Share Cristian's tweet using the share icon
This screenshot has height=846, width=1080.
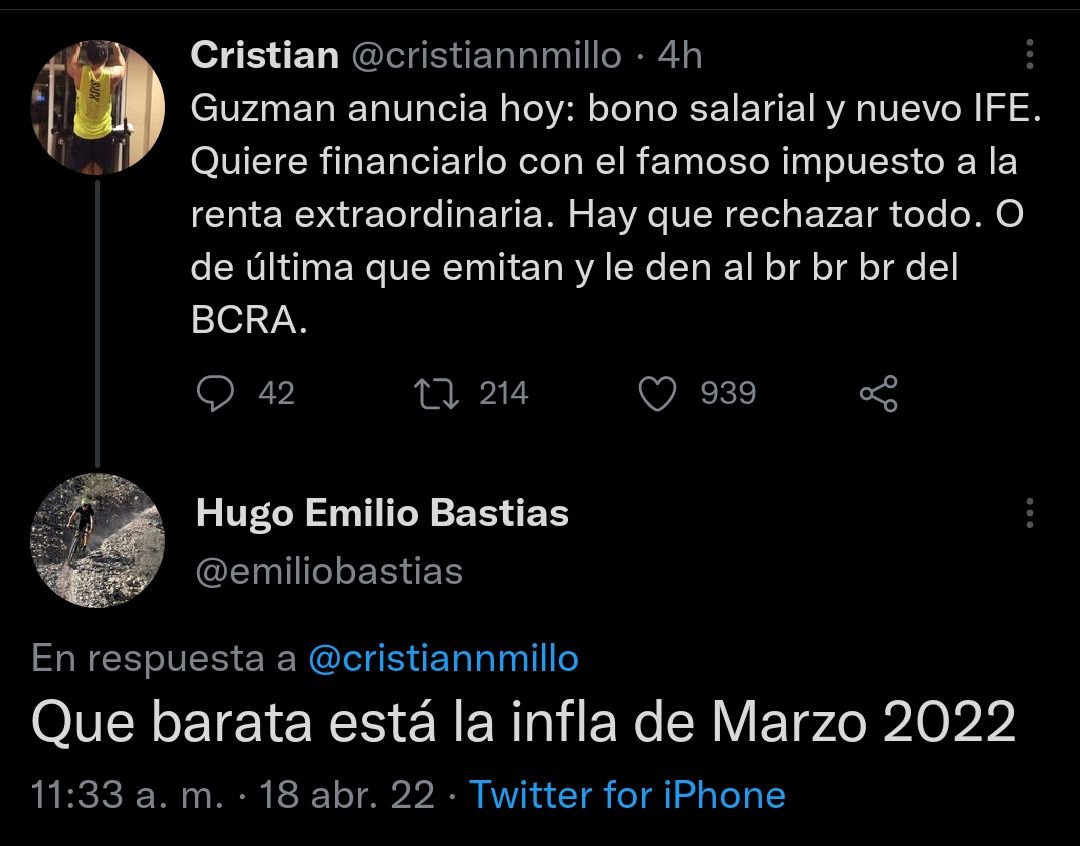[x=879, y=393]
